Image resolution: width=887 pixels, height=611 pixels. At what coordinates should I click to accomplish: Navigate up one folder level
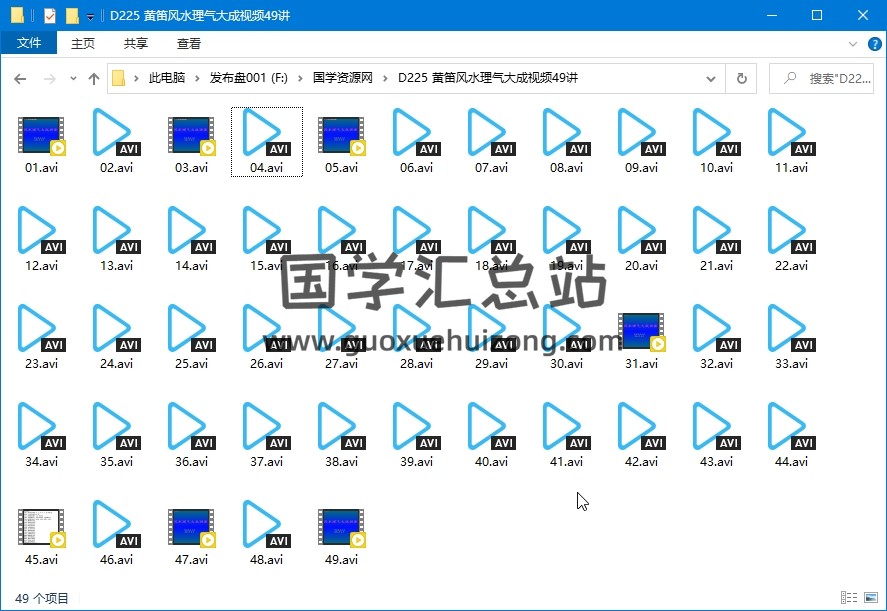point(94,79)
